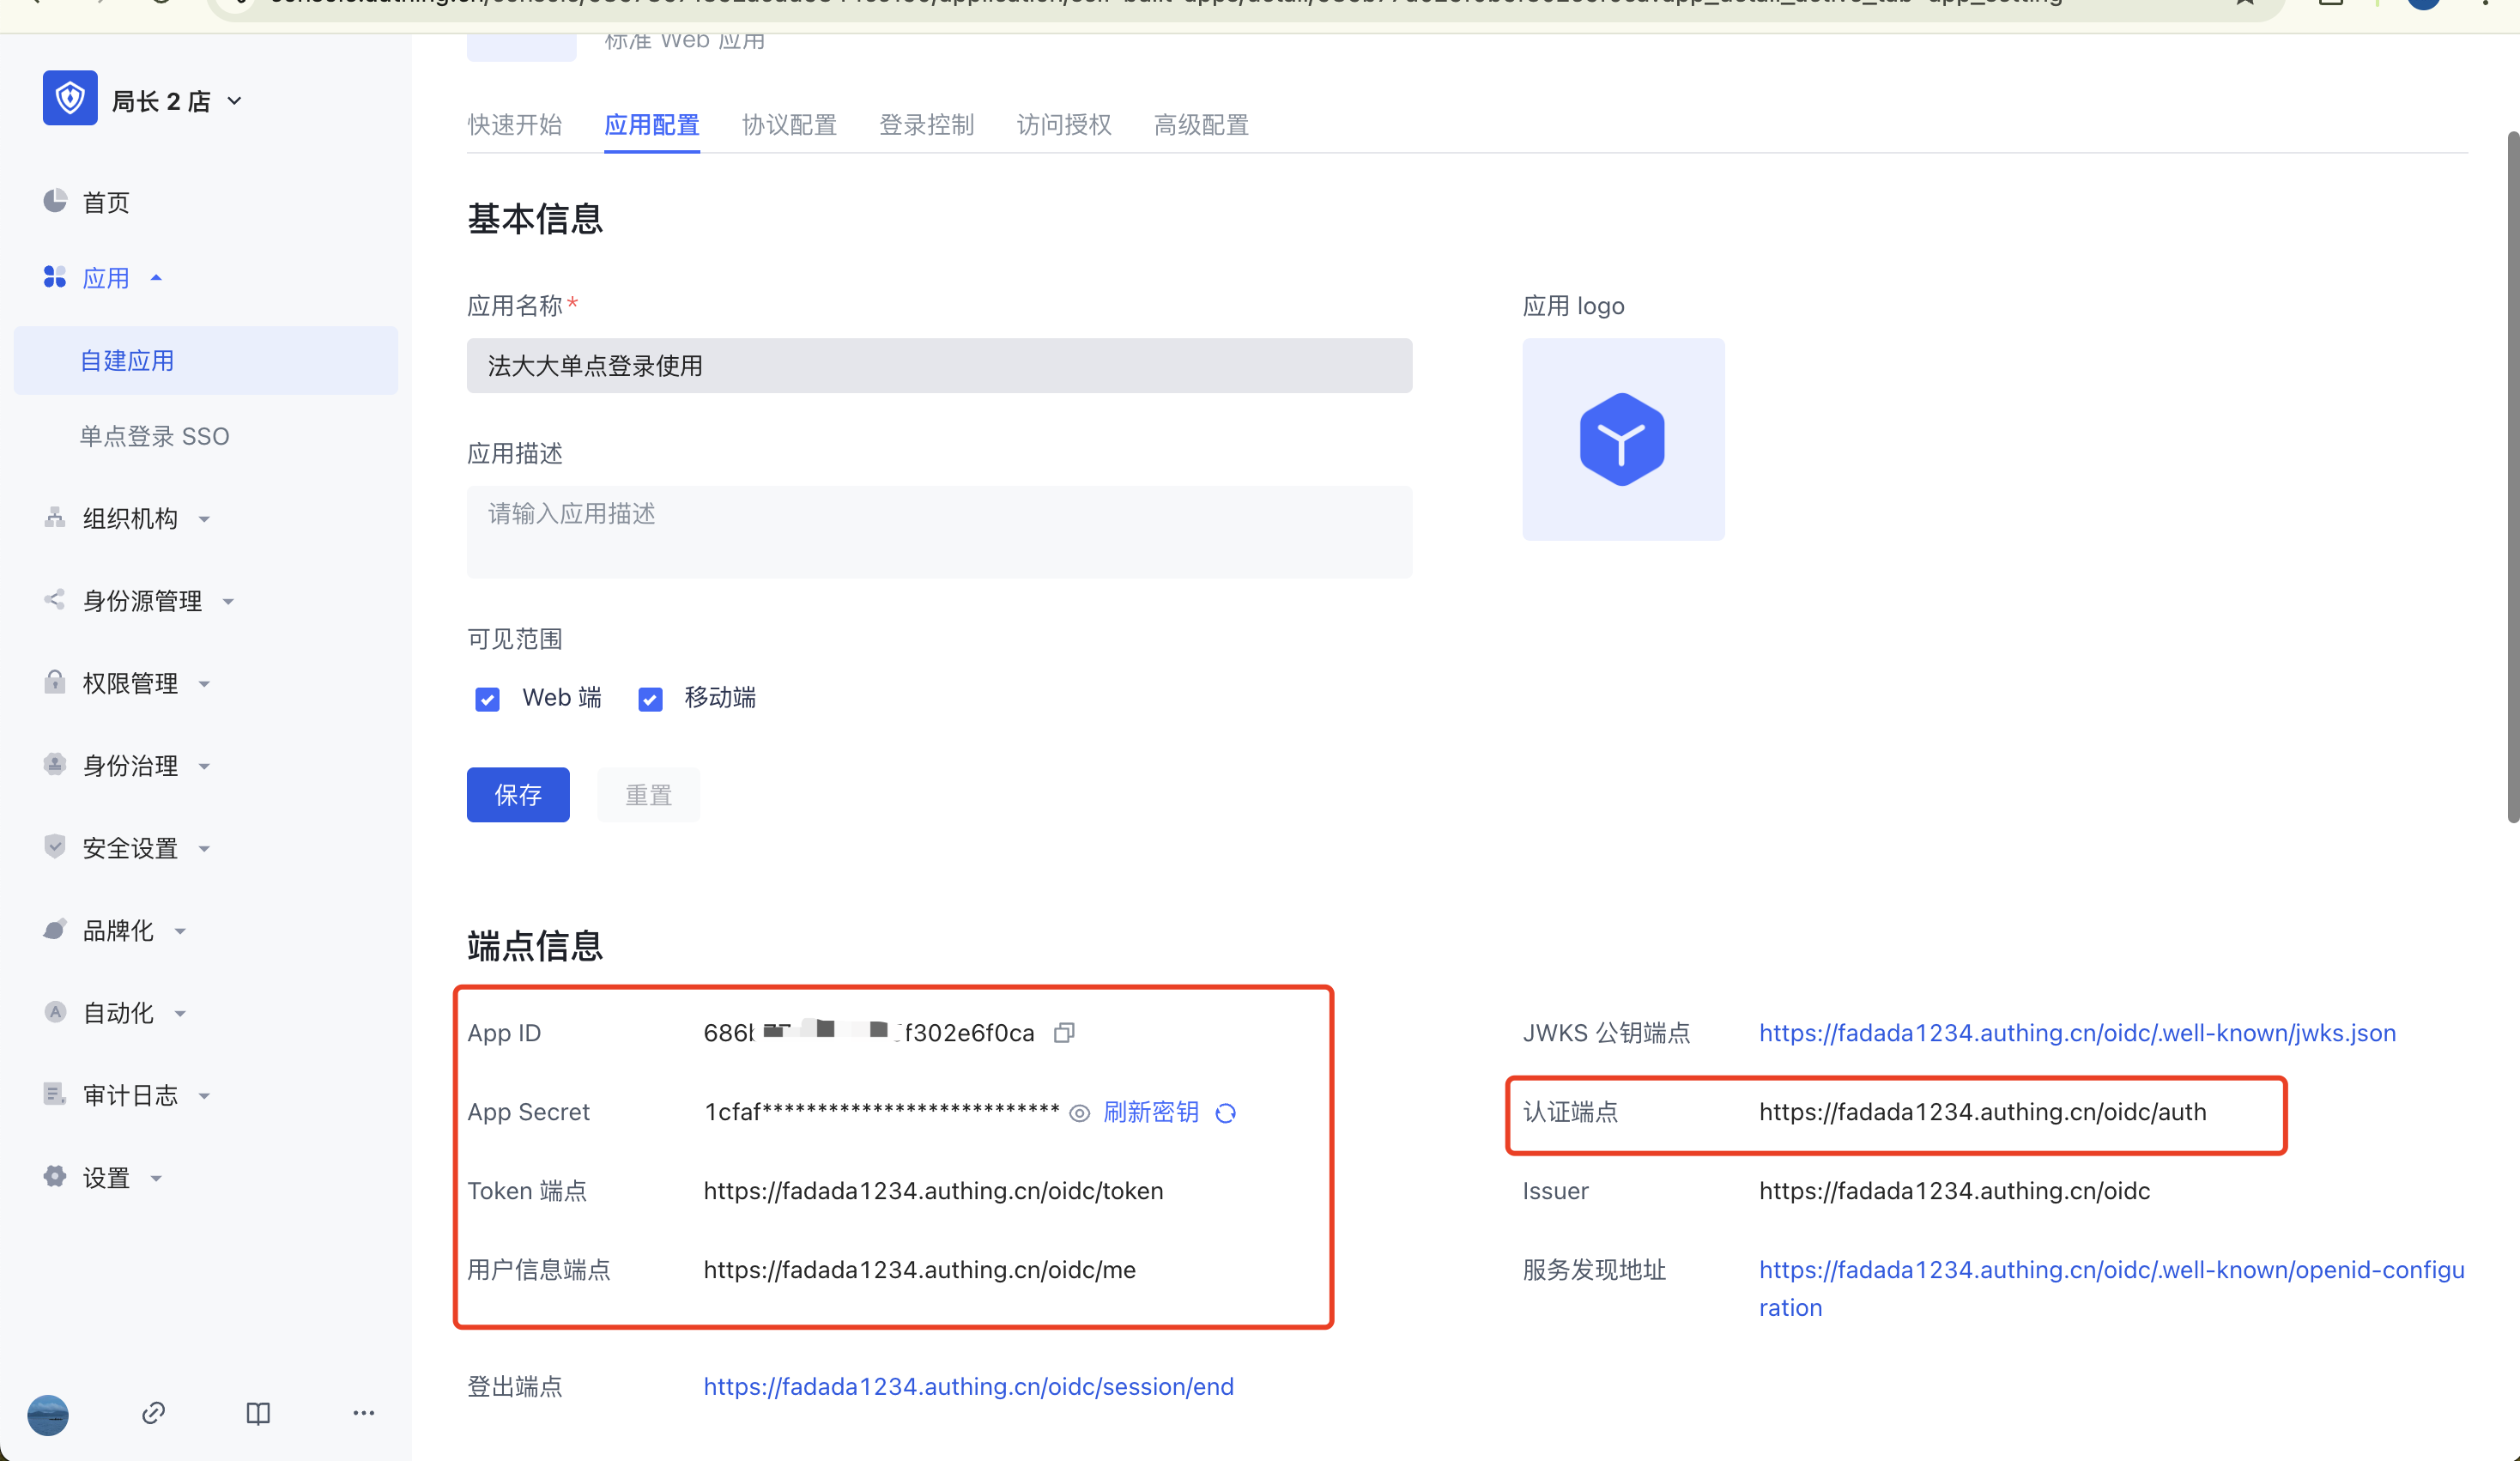Click the 用户信息端点 oidc/me URL

pos(919,1269)
